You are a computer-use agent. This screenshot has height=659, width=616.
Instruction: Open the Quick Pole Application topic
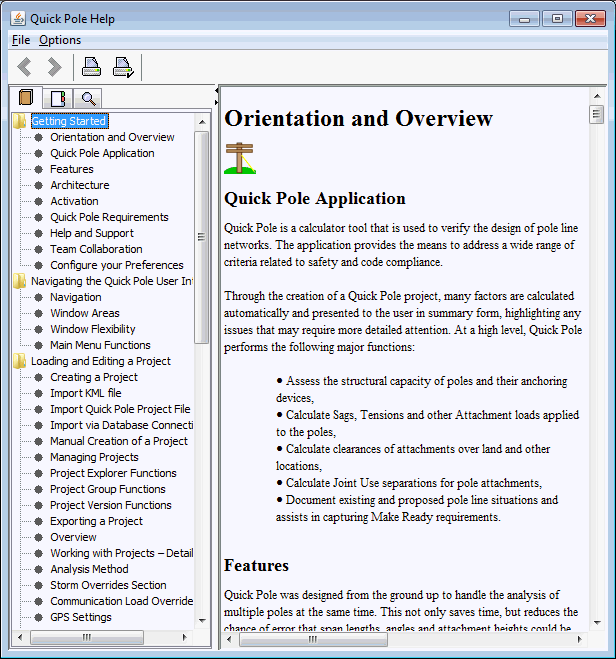coord(102,153)
